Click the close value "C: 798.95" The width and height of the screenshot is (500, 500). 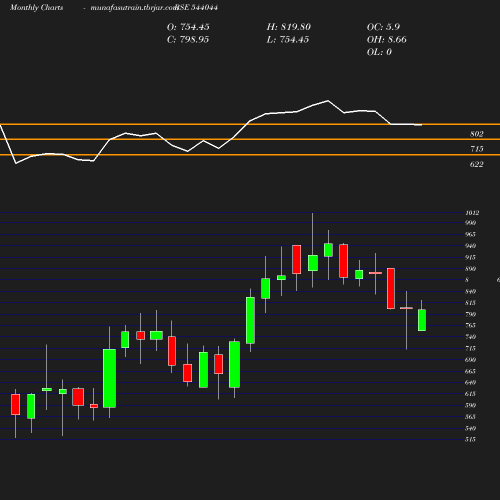tap(188, 40)
